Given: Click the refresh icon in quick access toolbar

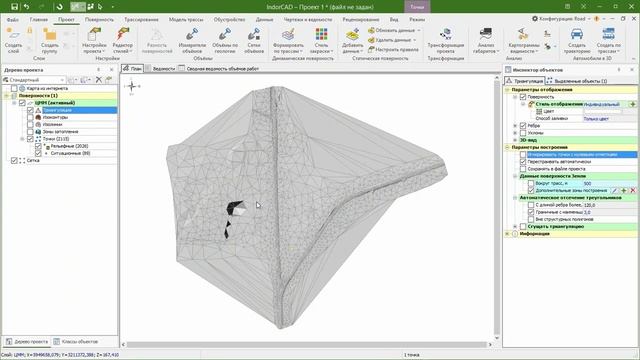Looking at the screenshot, I should coord(60,7).
